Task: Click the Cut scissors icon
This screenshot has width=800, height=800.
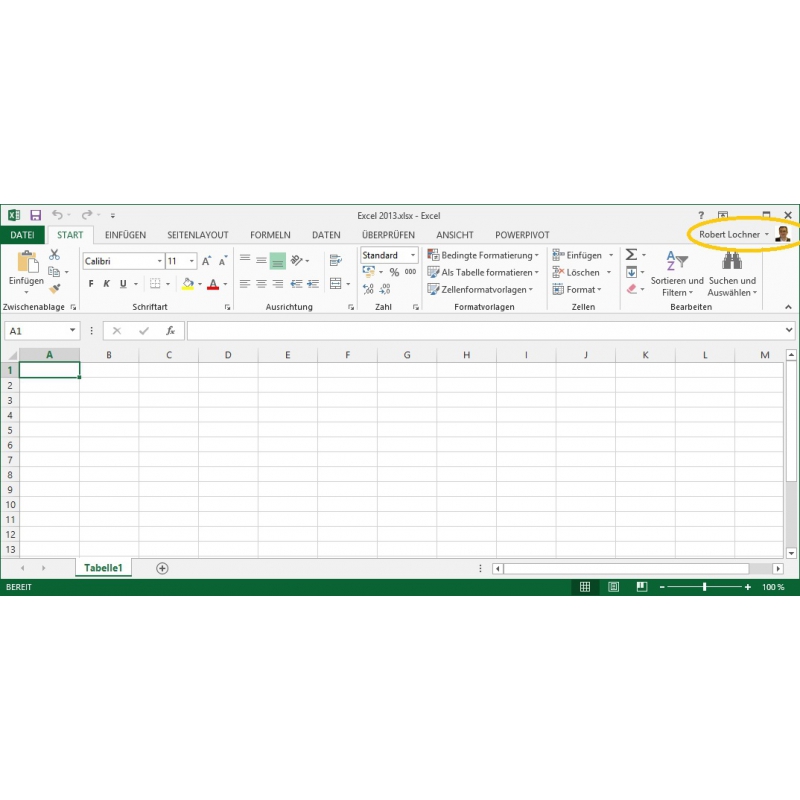Action: 54,255
